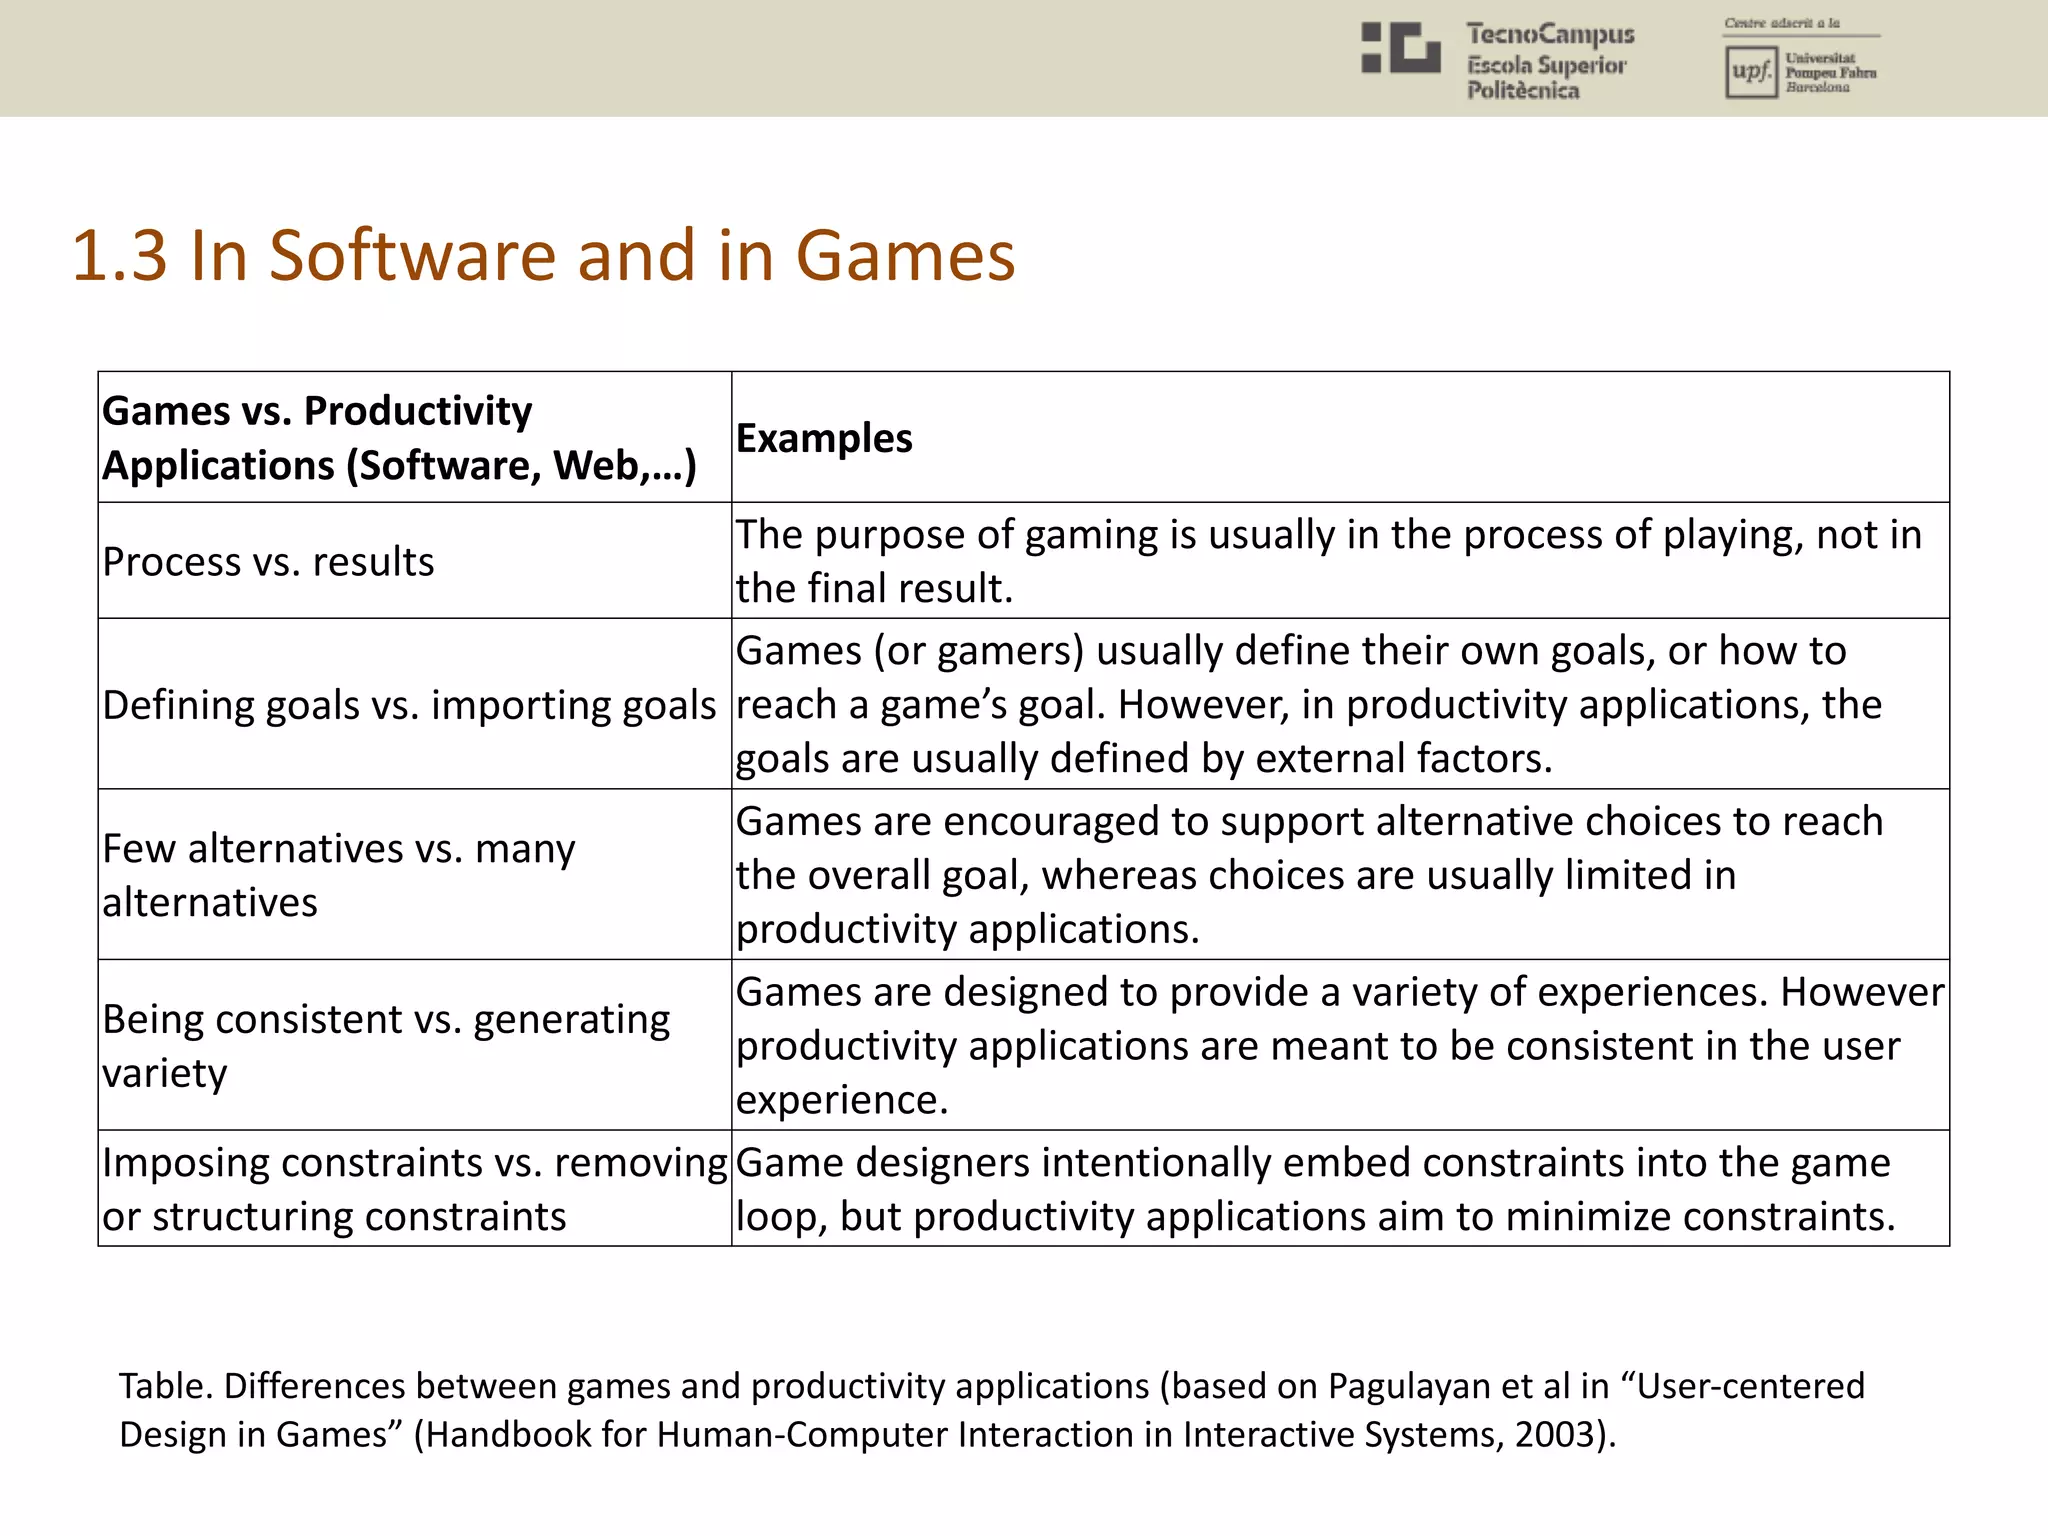Click 'Centre adscrit a la' text
This screenshot has height=1536, width=2048.
coord(1782,23)
